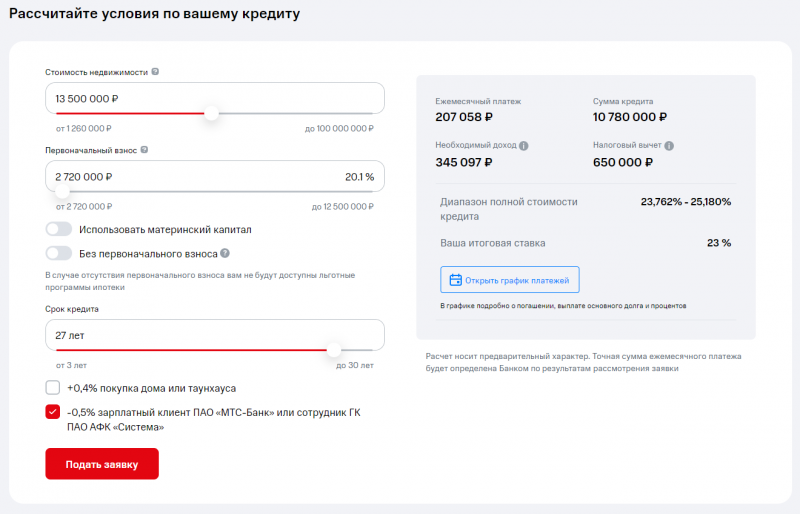The height and width of the screenshot is (514, 800).
Task: Click the down payment slider handle
Action: tap(63, 191)
